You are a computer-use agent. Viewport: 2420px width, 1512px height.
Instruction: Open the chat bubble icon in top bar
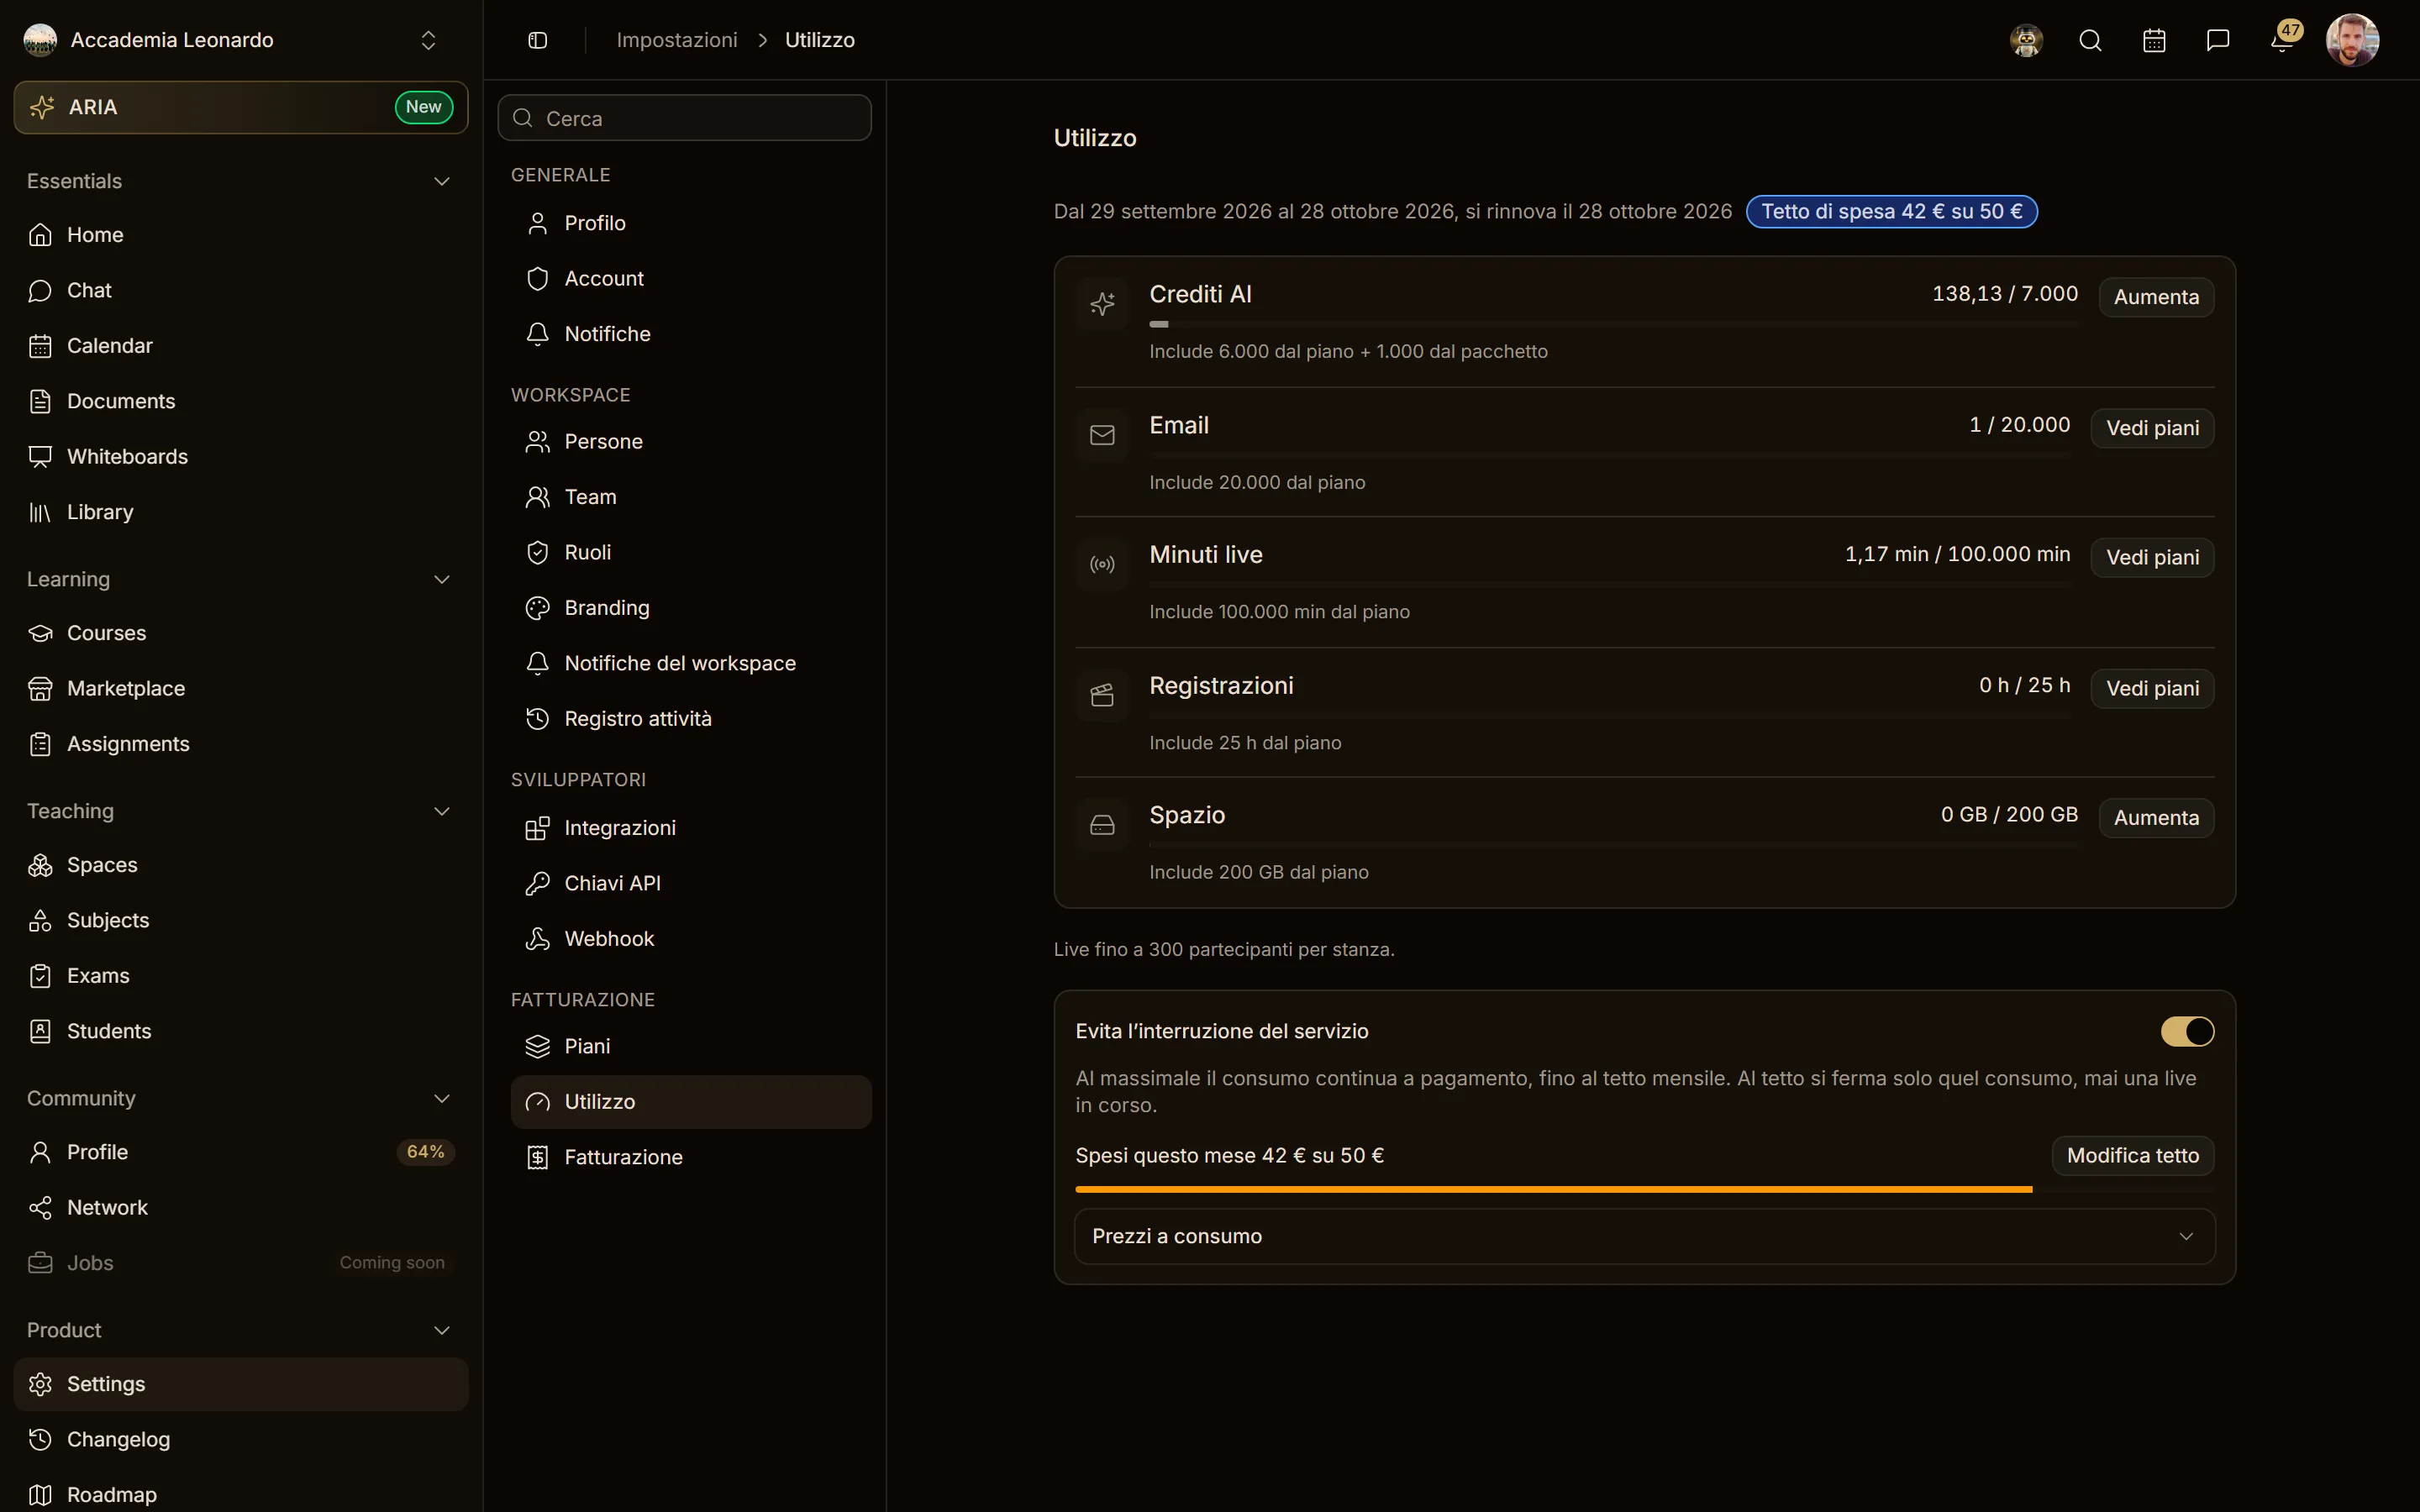[x=2218, y=40]
